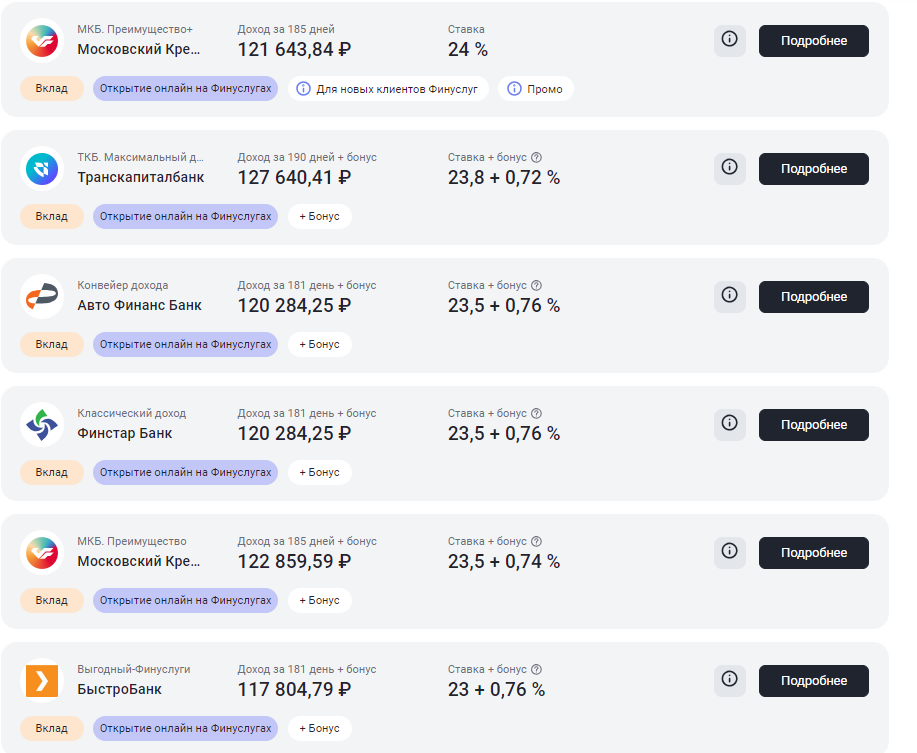This screenshot has width=917, height=753.
Task: Click 'Для новых клиентов Финуслуг' tag
Action: [x=388, y=89]
